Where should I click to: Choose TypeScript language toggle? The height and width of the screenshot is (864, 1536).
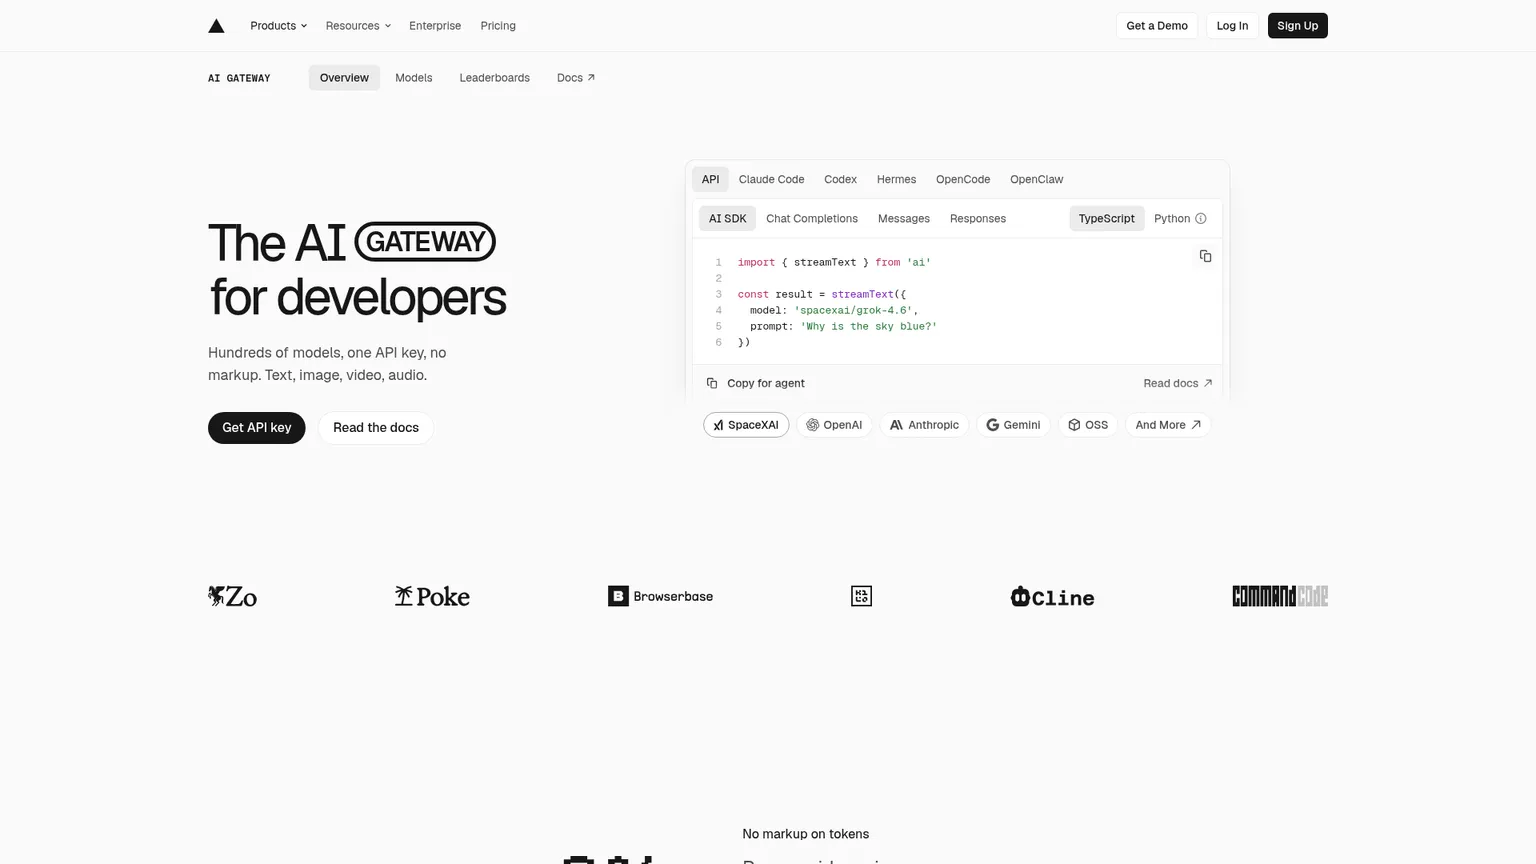(x=1107, y=219)
